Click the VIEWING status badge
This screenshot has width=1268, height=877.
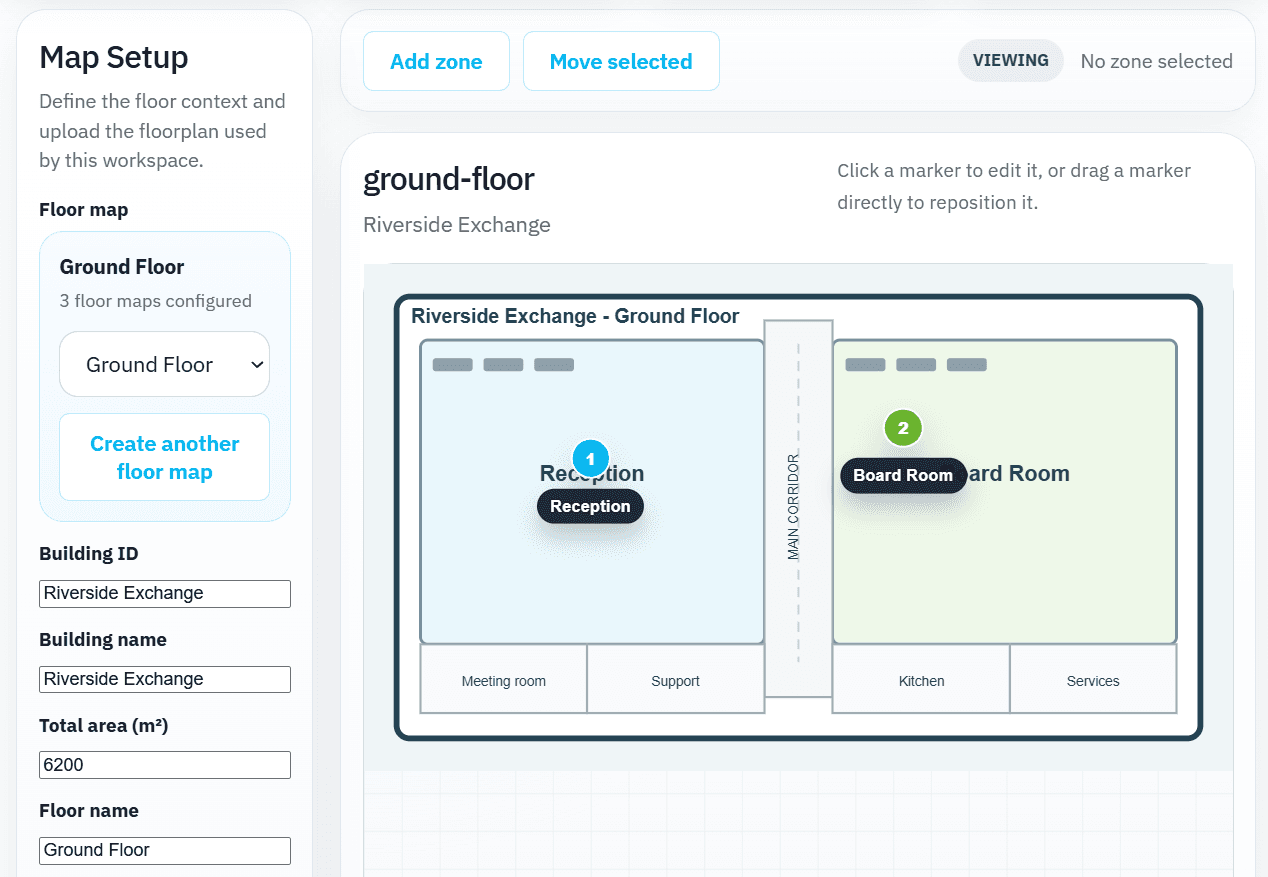coord(1011,60)
